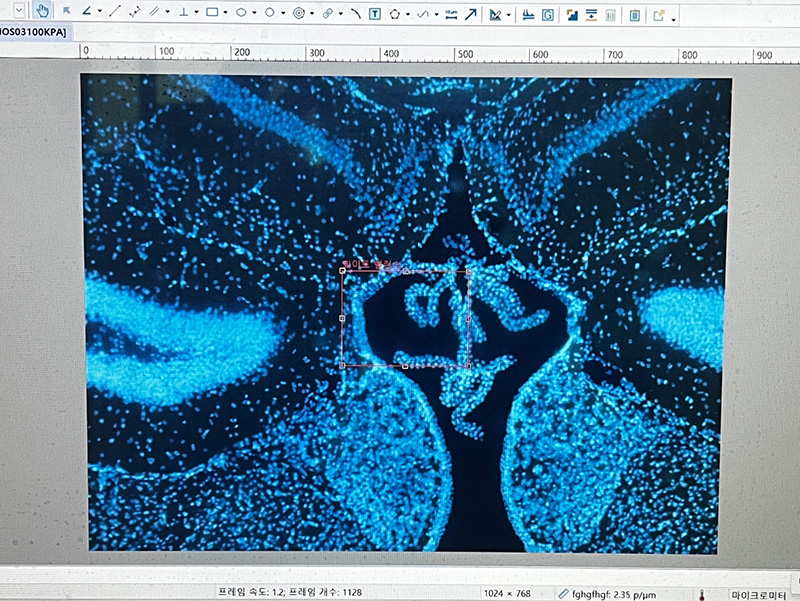The image size is (800, 601).
Task: Expand the far-left toolbar combo box
Action: 18,12
